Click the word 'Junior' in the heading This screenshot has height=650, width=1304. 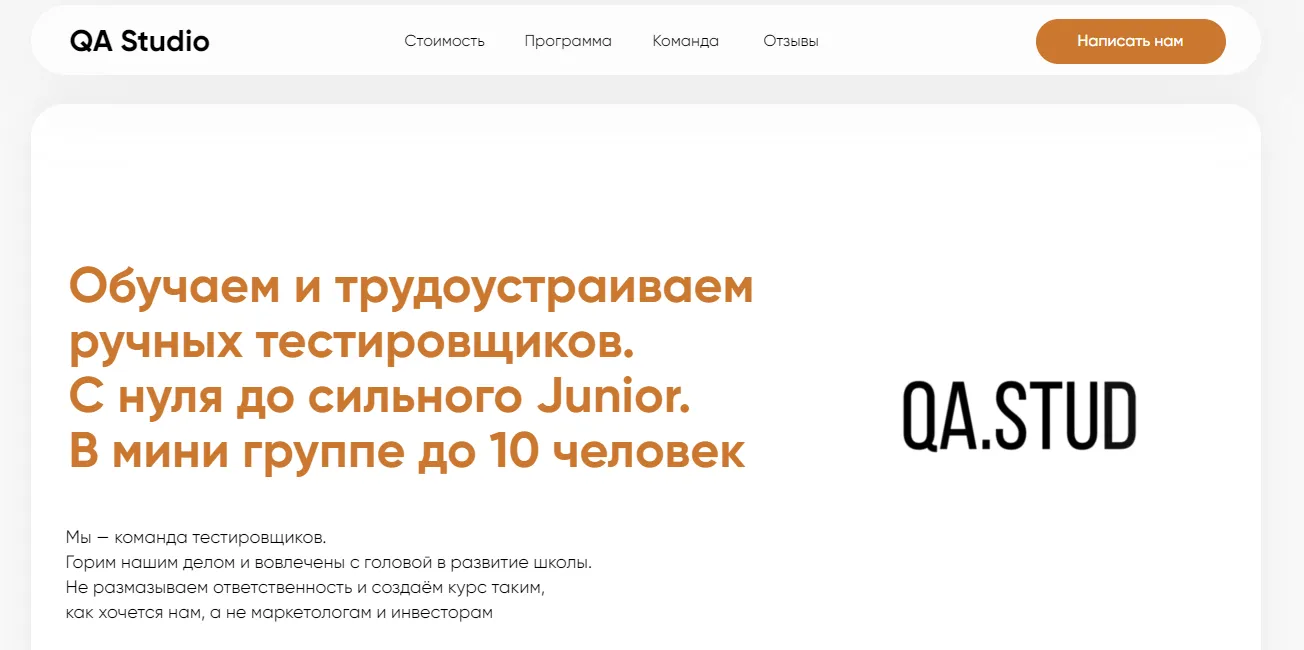[x=609, y=397]
